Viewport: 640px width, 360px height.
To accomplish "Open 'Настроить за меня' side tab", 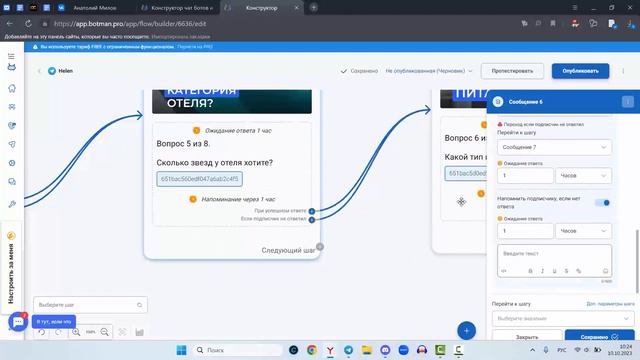I will (11, 267).
